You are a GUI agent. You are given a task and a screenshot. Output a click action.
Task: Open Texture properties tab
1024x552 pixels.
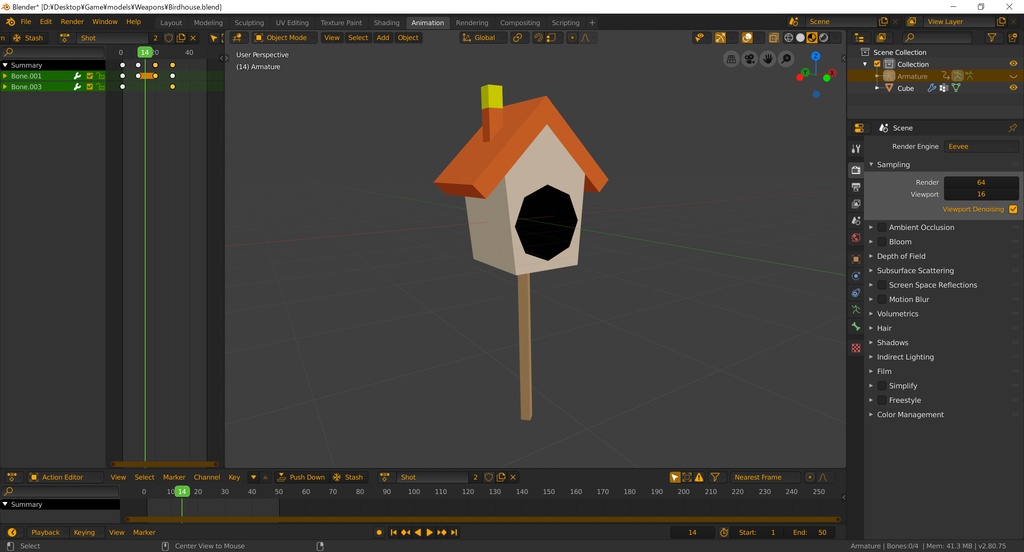click(x=856, y=348)
